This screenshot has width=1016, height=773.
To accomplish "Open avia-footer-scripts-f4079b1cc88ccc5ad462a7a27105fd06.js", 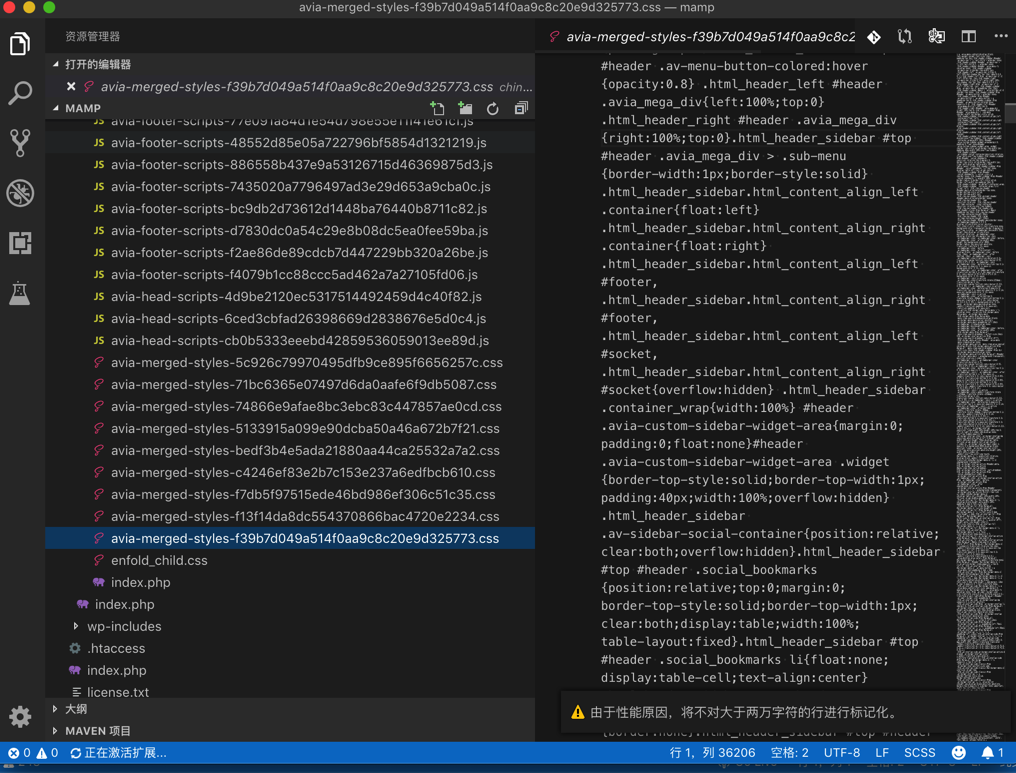I will coord(290,275).
